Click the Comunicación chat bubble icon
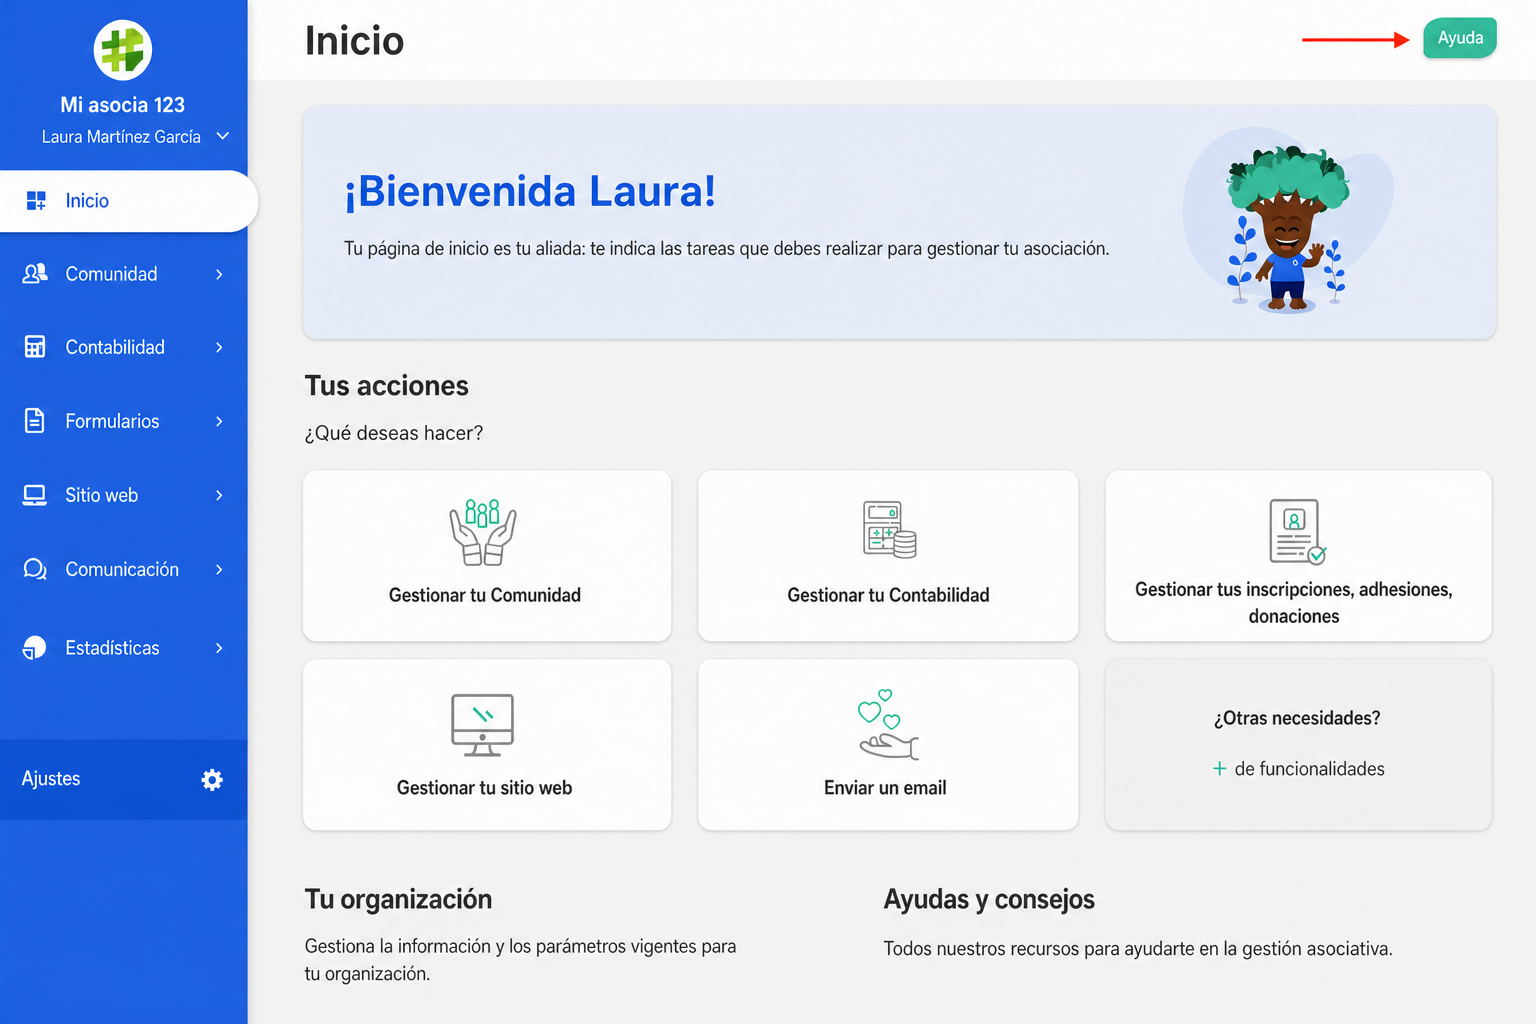Image resolution: width=1536 pixels, height=1024 pixels. 35,569
